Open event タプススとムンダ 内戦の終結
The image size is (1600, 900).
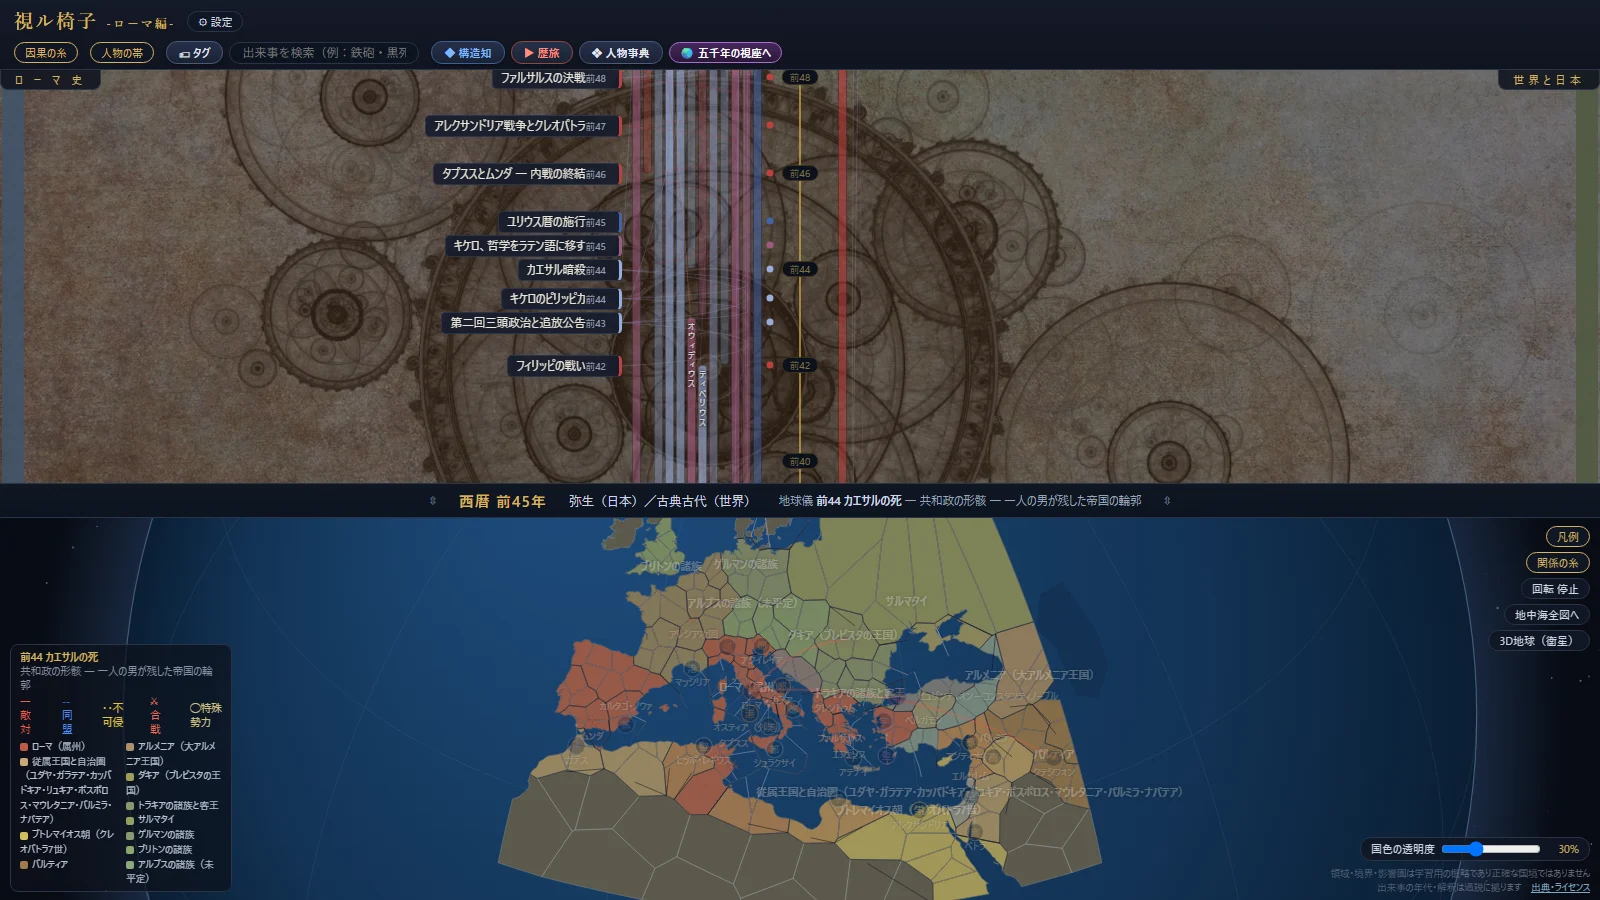click(x=526, y=174)
